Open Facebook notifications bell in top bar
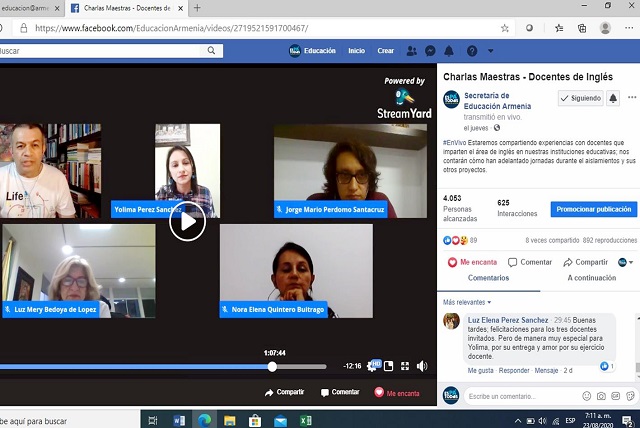The width and height of the screenshot is (640, 428). pyautogui.click(x=449, y=51)
